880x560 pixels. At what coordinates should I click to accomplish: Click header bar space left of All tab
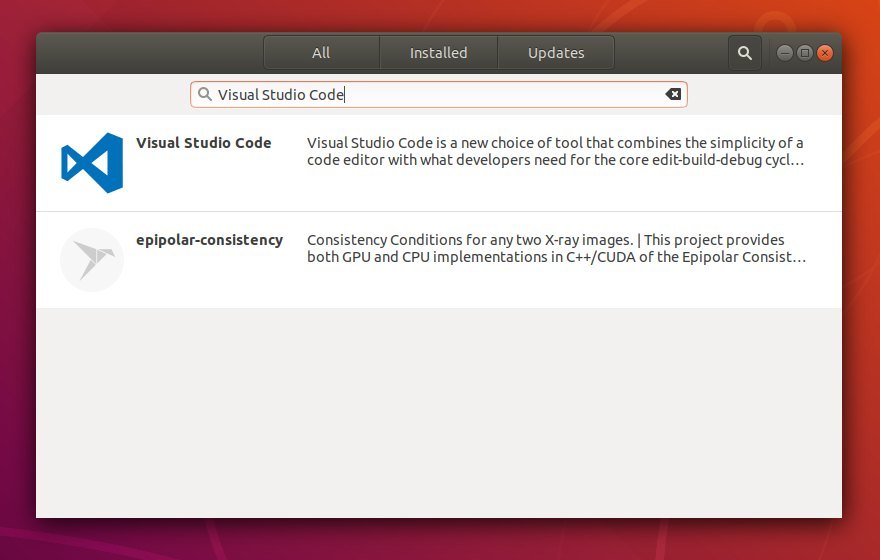coord(150,53)
